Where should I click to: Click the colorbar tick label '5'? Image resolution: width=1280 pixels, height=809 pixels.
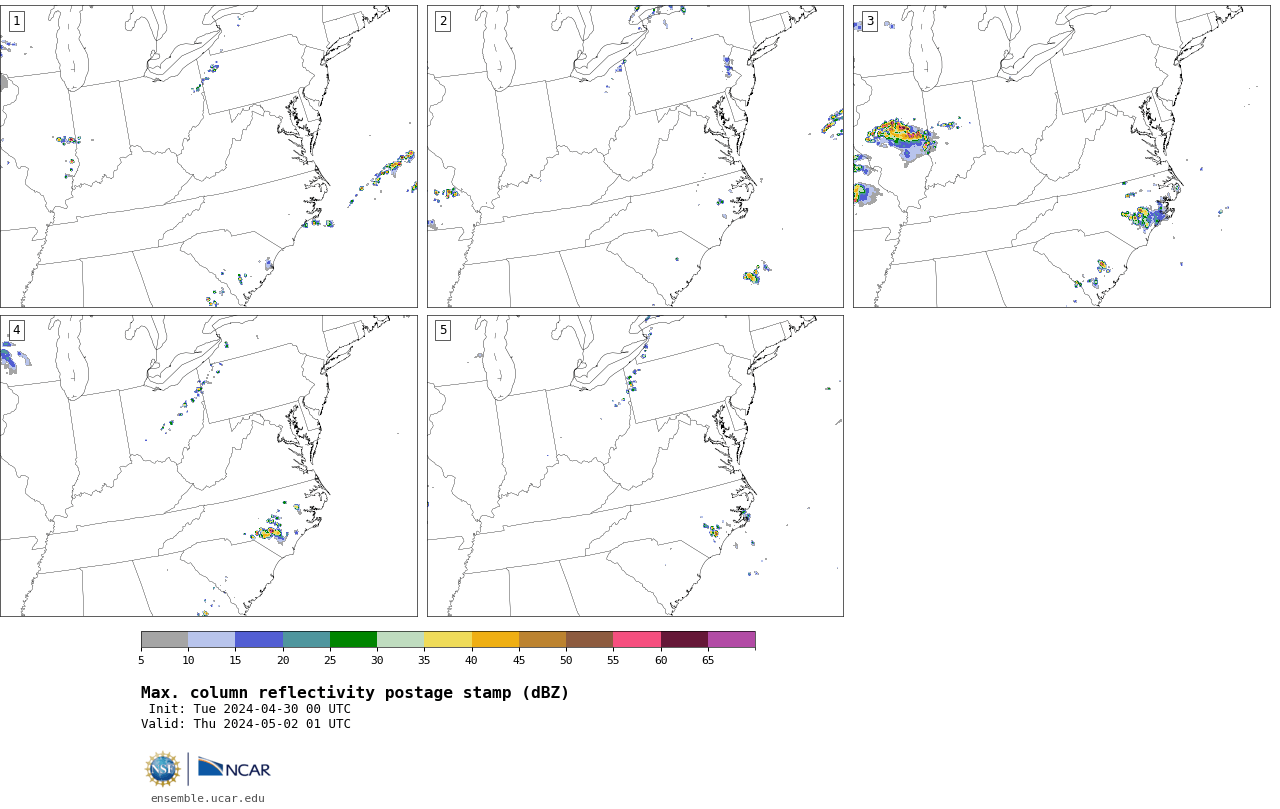(x=141, y=660)
